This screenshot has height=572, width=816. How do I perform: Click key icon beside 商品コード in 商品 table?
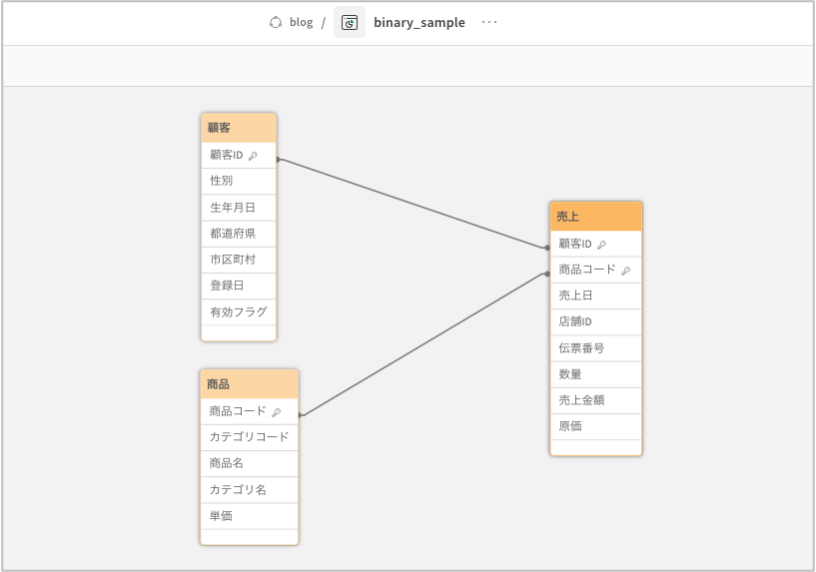[276, 412]
